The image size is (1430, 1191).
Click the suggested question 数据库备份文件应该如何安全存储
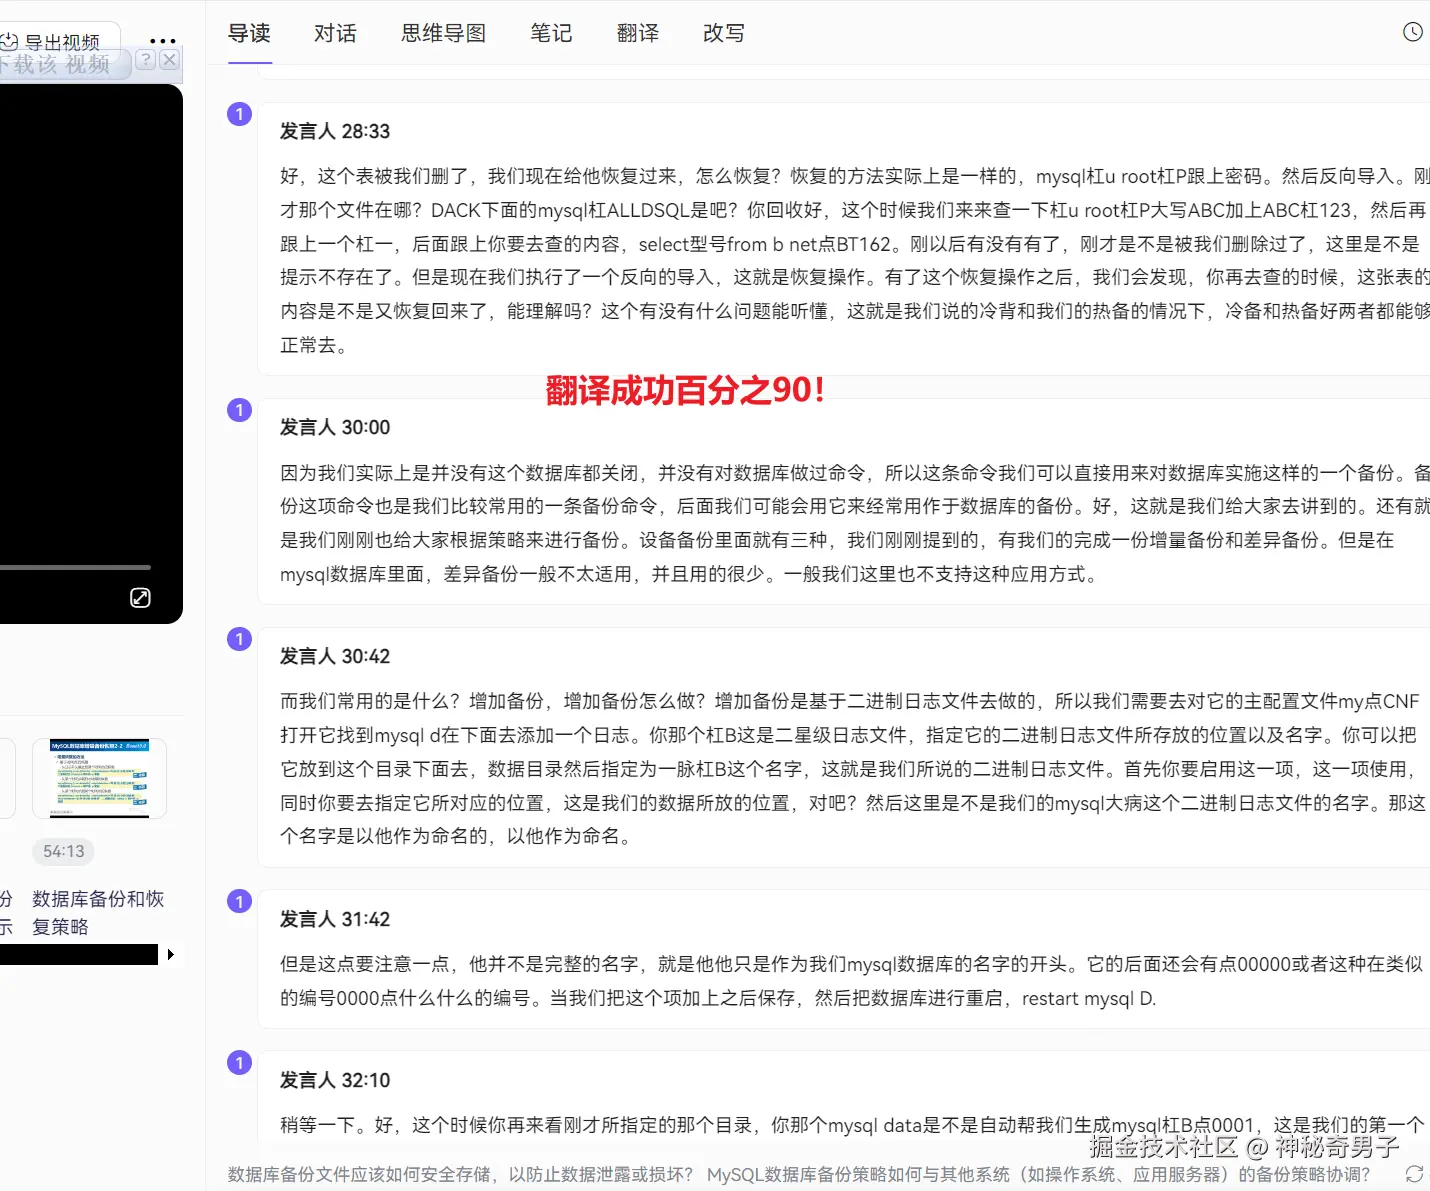pyautogui.click(x=460, y=1174)
